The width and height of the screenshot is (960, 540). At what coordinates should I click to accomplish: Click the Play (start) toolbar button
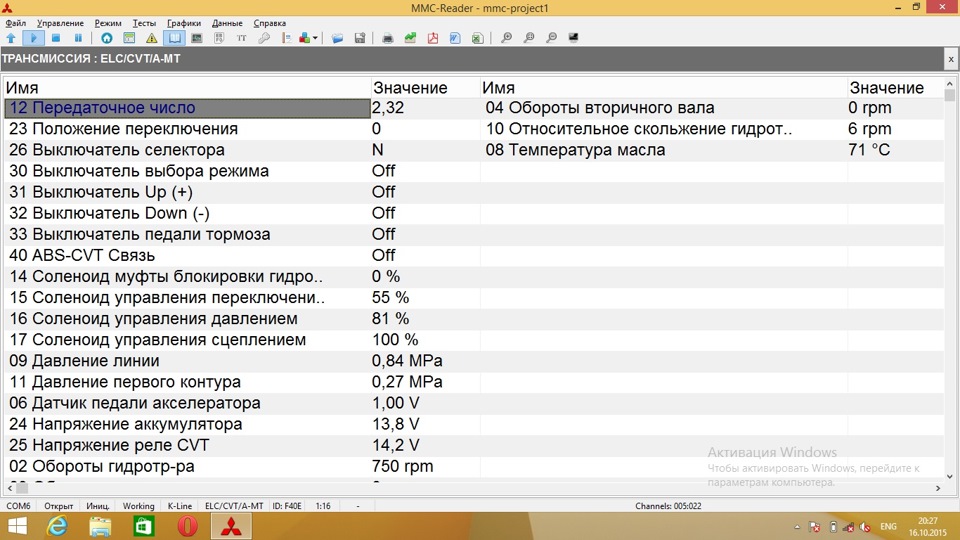pyautogui.click(x=33, y=38)
